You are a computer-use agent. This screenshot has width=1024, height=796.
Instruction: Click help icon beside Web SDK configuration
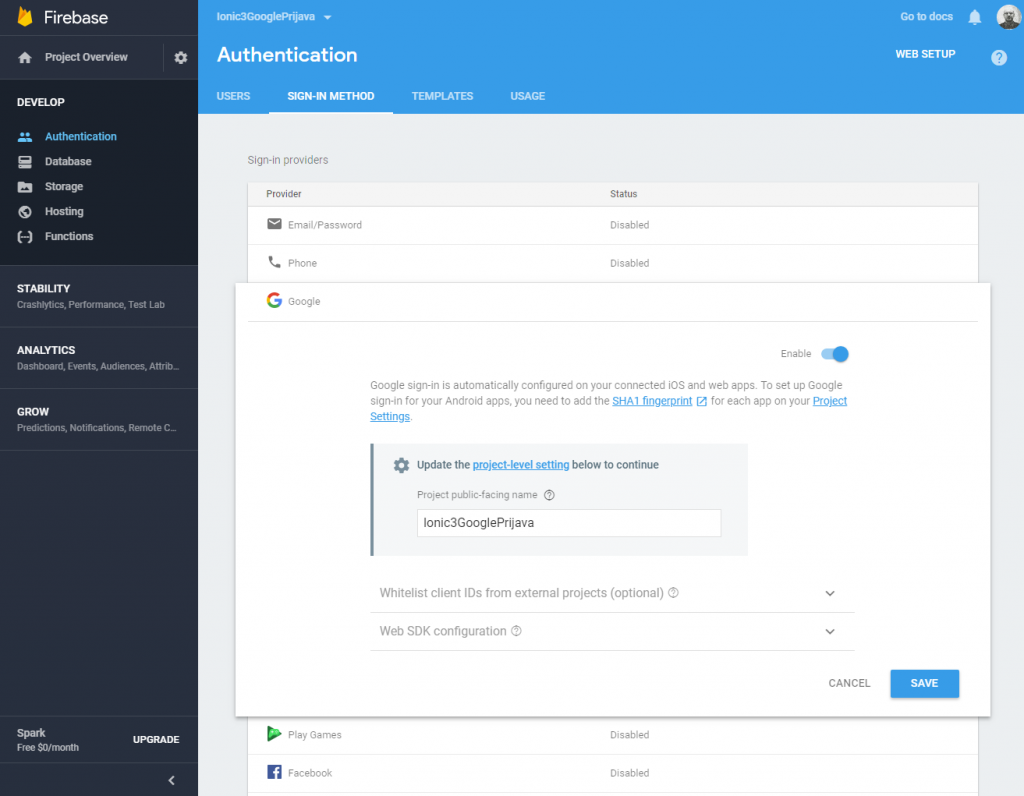pyautogui.click(x=516, y=631)
